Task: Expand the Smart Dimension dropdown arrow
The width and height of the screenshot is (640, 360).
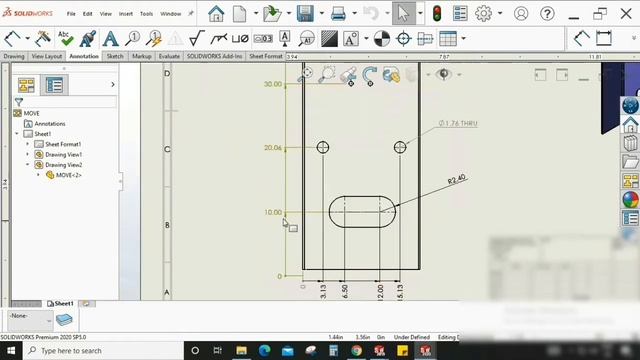Action: tap(27, 39)
